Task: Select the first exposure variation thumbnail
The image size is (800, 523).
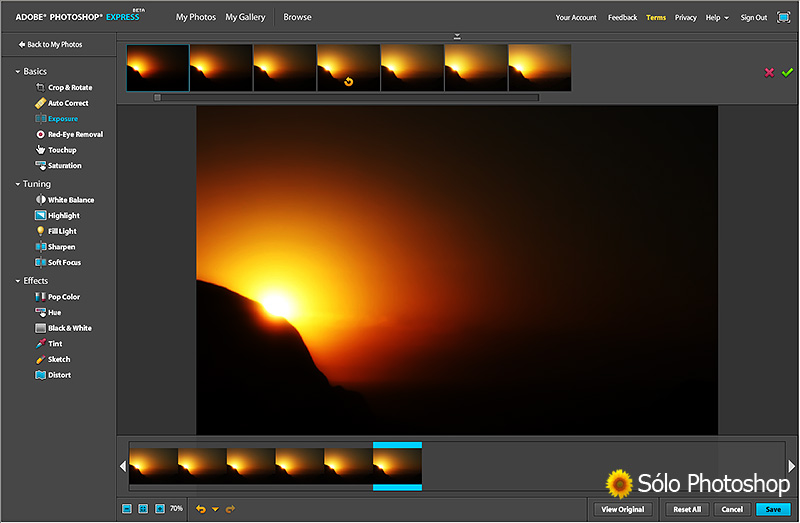Action: [158, 68]
